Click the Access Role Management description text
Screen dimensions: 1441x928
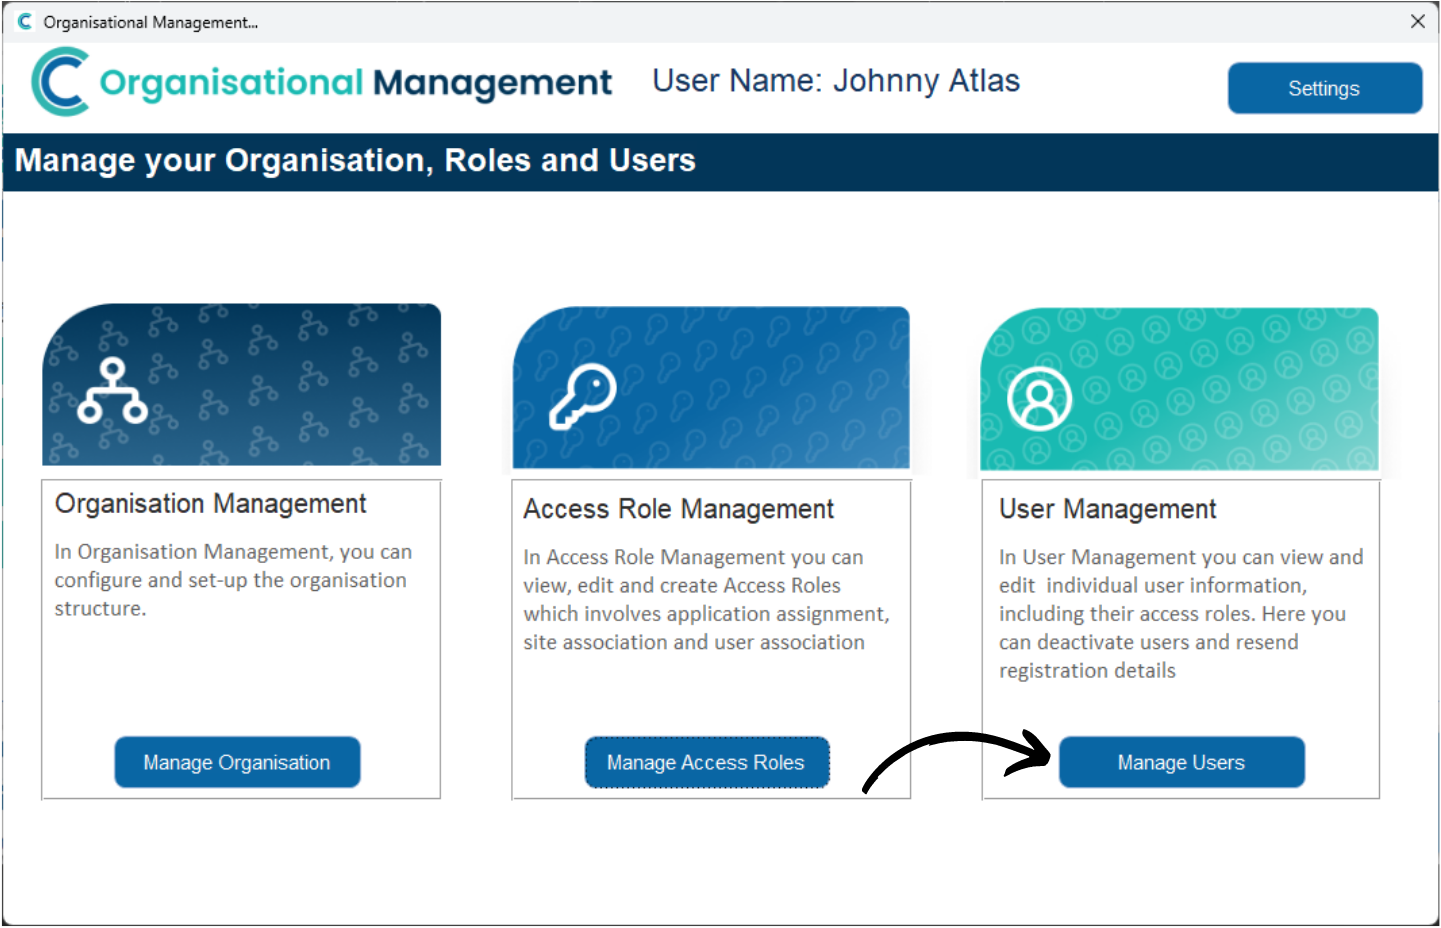(706, 600)
